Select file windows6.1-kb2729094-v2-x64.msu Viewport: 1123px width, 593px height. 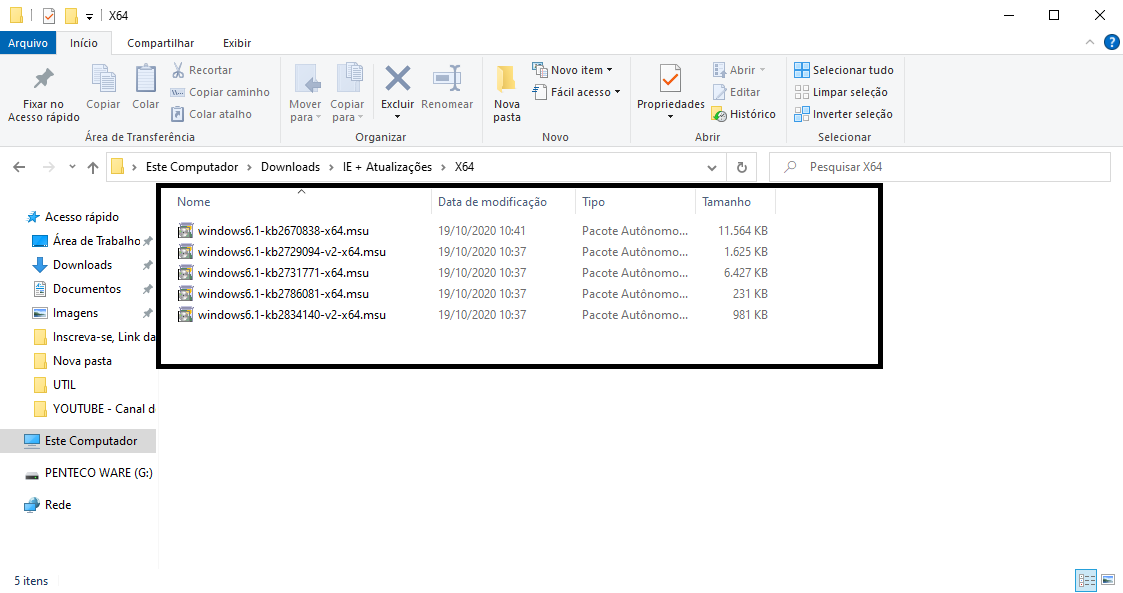point(291,251)
